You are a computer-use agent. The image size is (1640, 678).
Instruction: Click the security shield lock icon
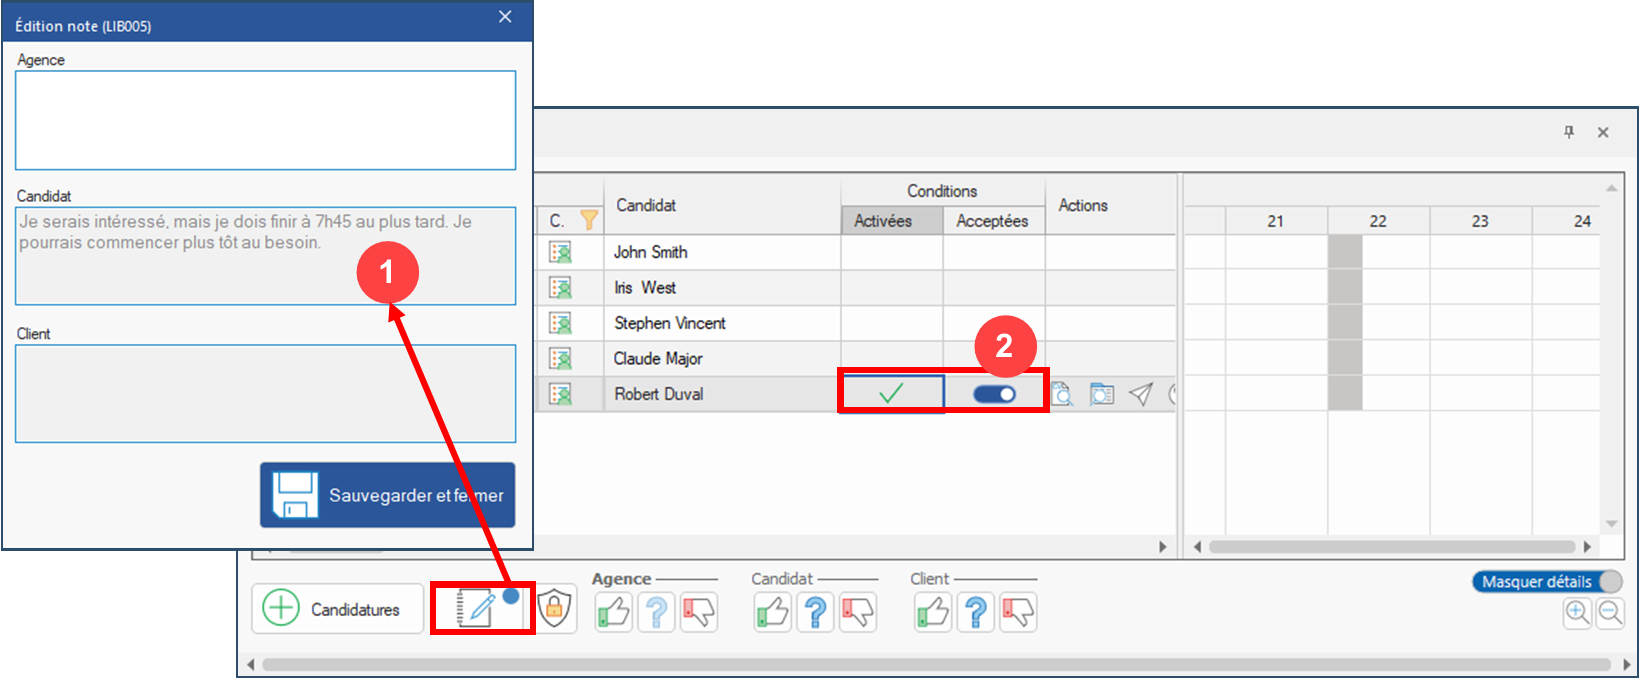(554, 608)
